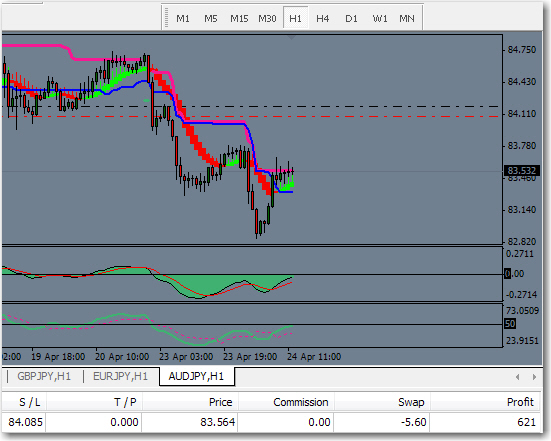Select stop loss value 84.085
The image size is (551, 441).
pos(25,422)
